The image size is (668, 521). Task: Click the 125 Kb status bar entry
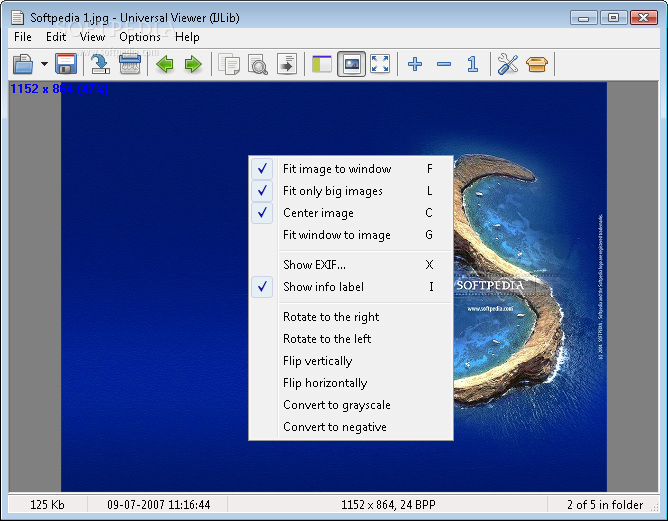point(47,505)
